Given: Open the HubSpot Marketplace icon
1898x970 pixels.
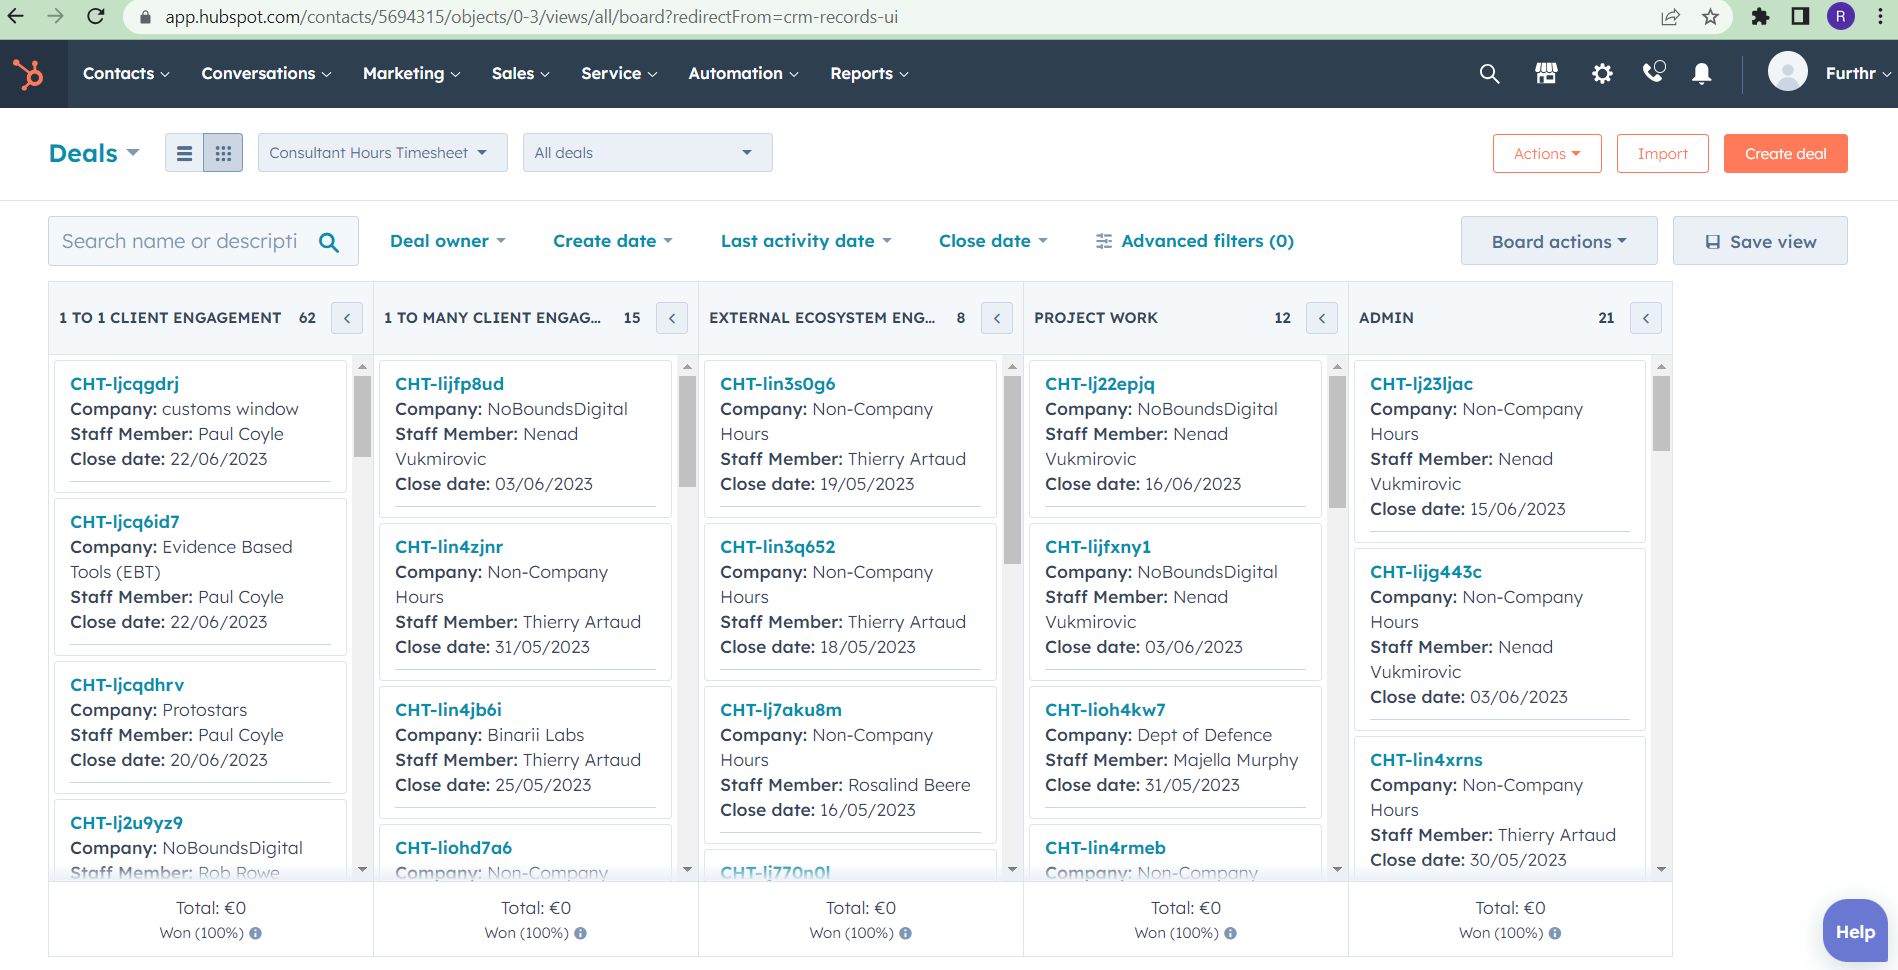Looking at the screenshot, I should [x=1546, y=74].
